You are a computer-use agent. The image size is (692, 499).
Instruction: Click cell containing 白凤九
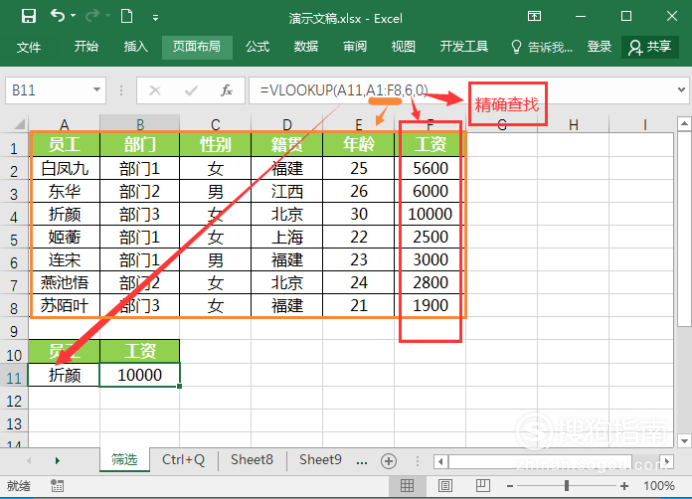click(x=65, y=168)
